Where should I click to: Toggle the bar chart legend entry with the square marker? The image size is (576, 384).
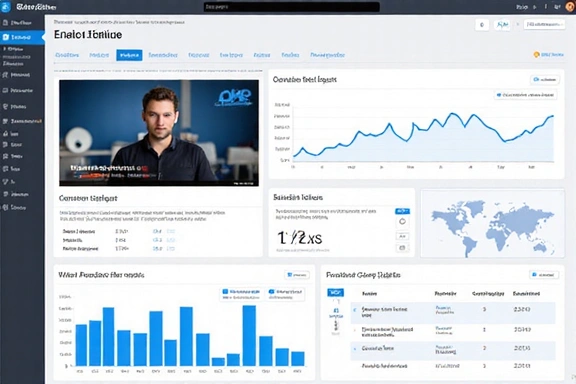pos(241,294)
